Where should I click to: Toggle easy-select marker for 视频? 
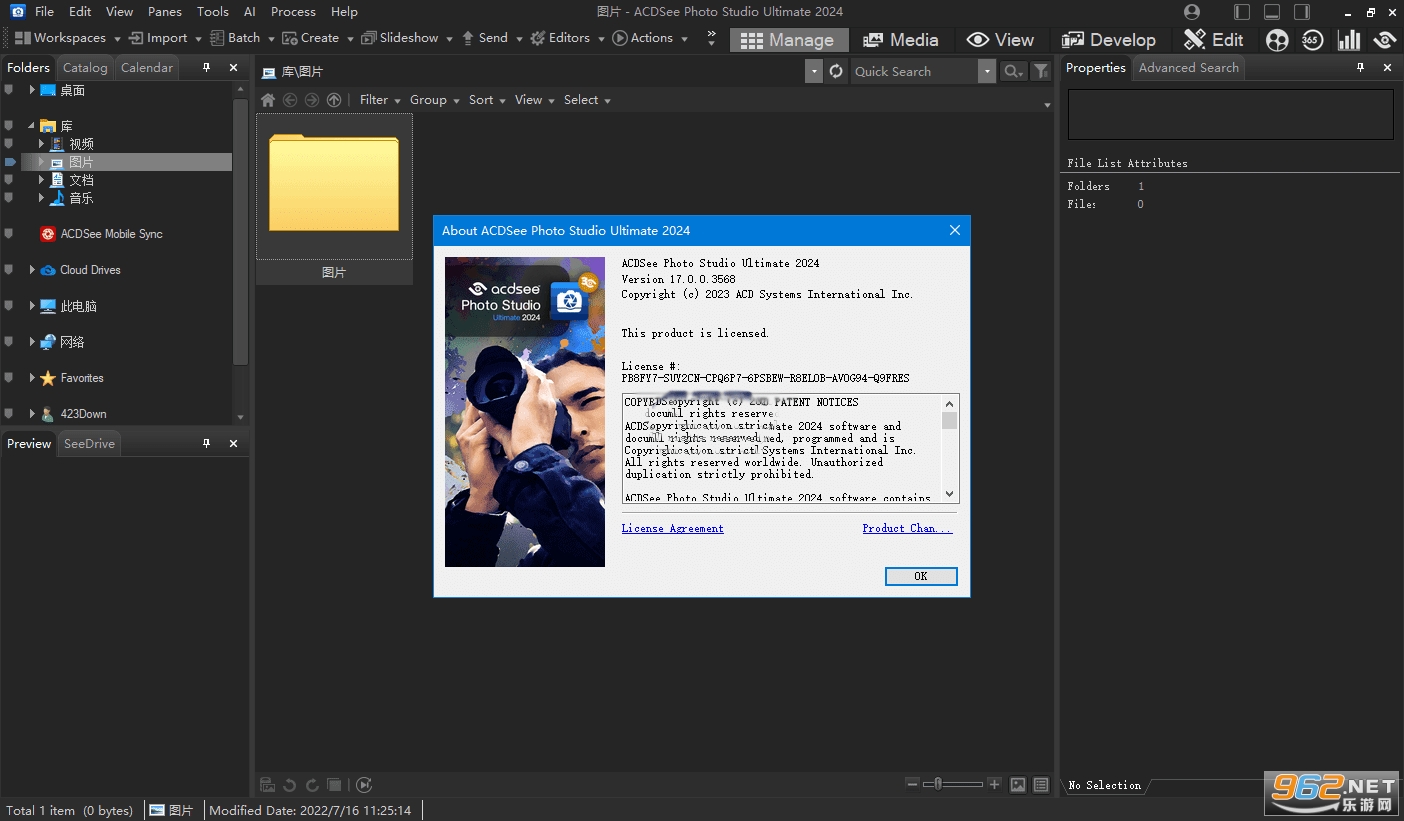(x=9, y=144)
